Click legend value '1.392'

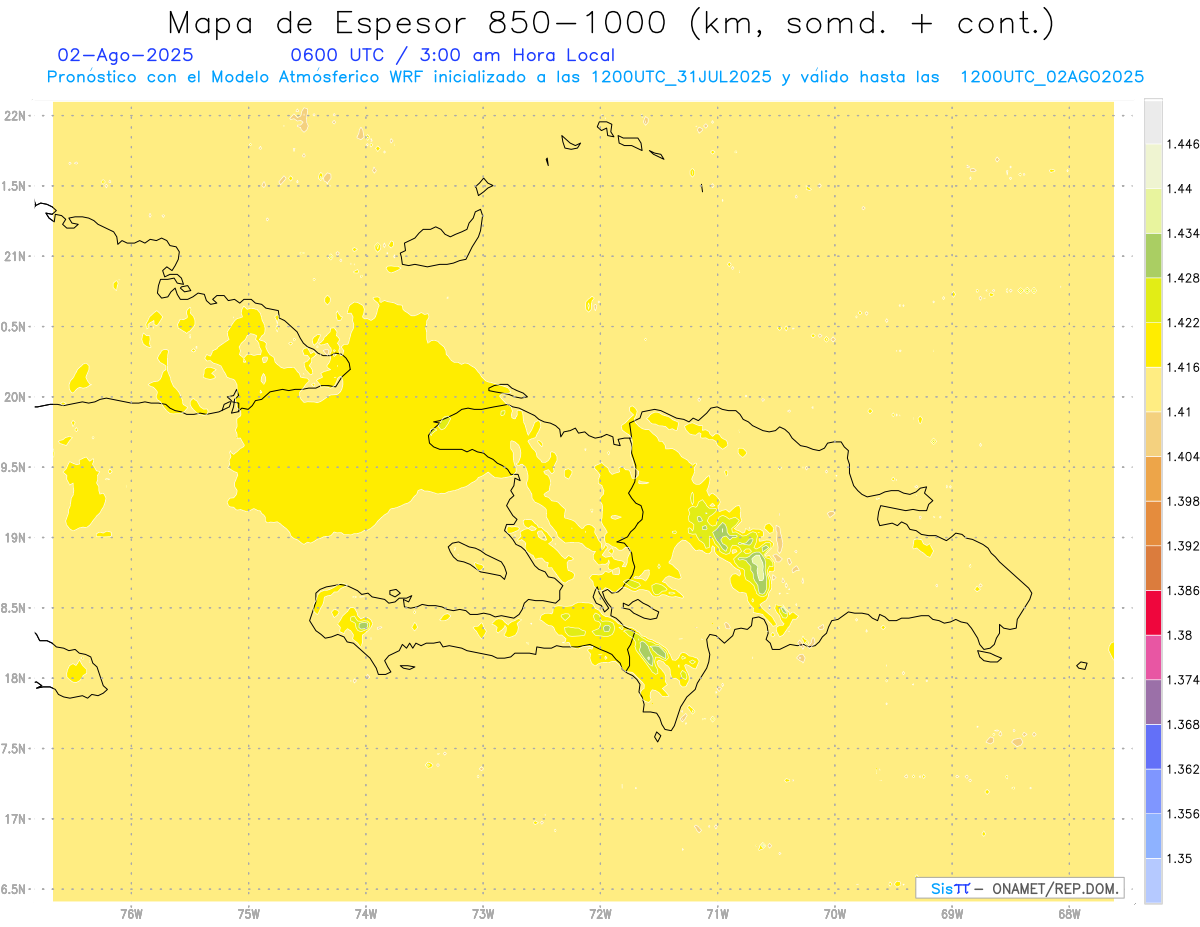coord(1182,546)
